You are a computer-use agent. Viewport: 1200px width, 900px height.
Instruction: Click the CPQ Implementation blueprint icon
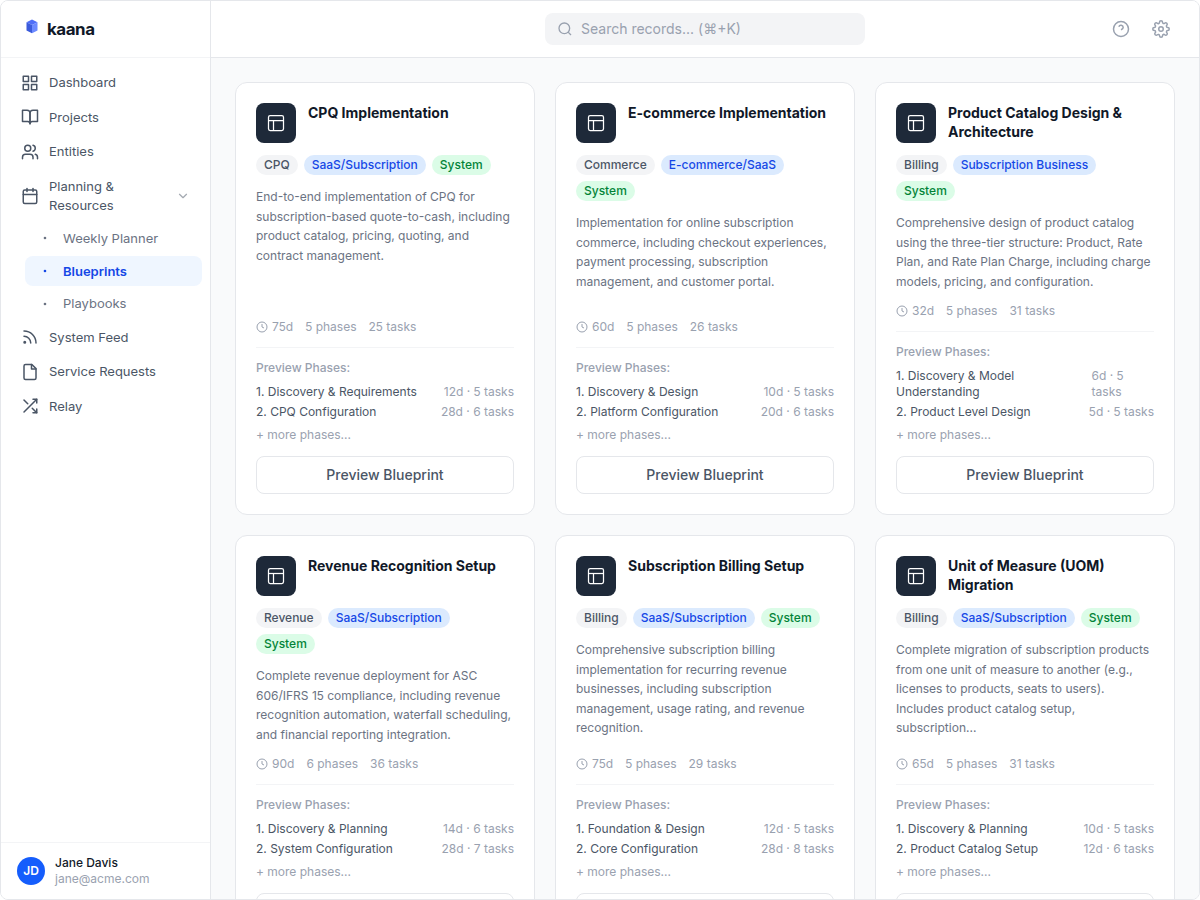(276, 123)
